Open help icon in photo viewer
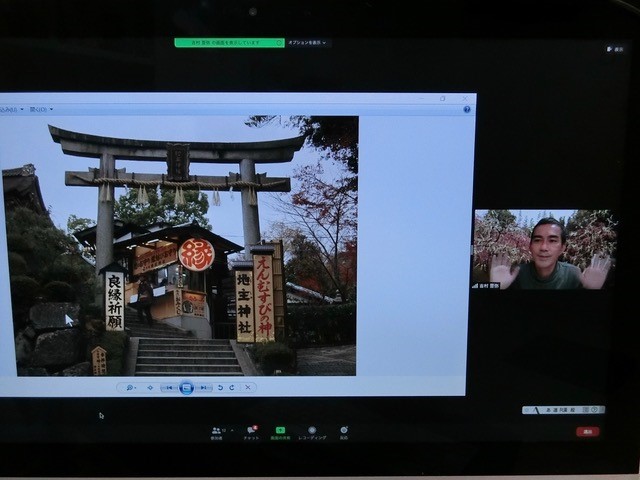The width and height of the screenshot is (640, 480). 467,109
